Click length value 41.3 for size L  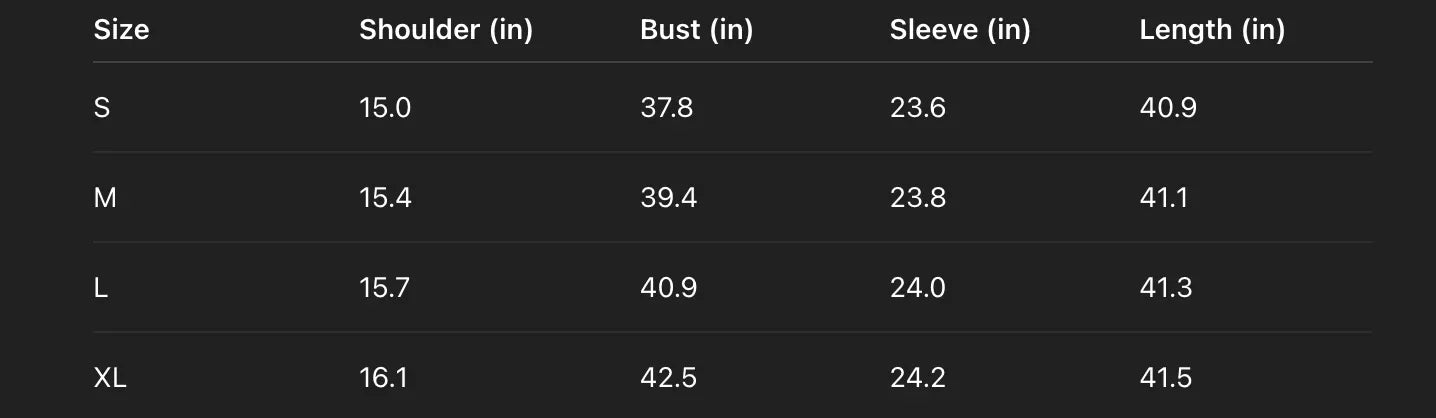tap(1165, 288)
